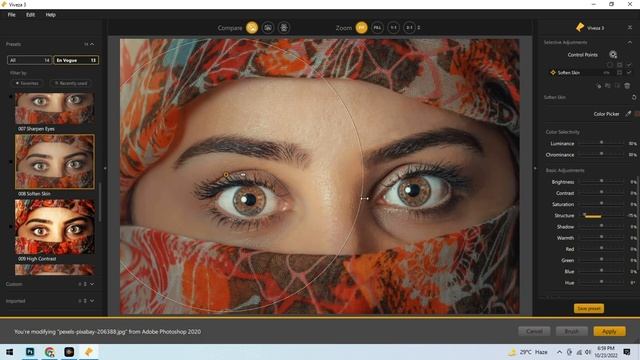
Task: Switch to side-by-side compare mode
Action: 284,28
